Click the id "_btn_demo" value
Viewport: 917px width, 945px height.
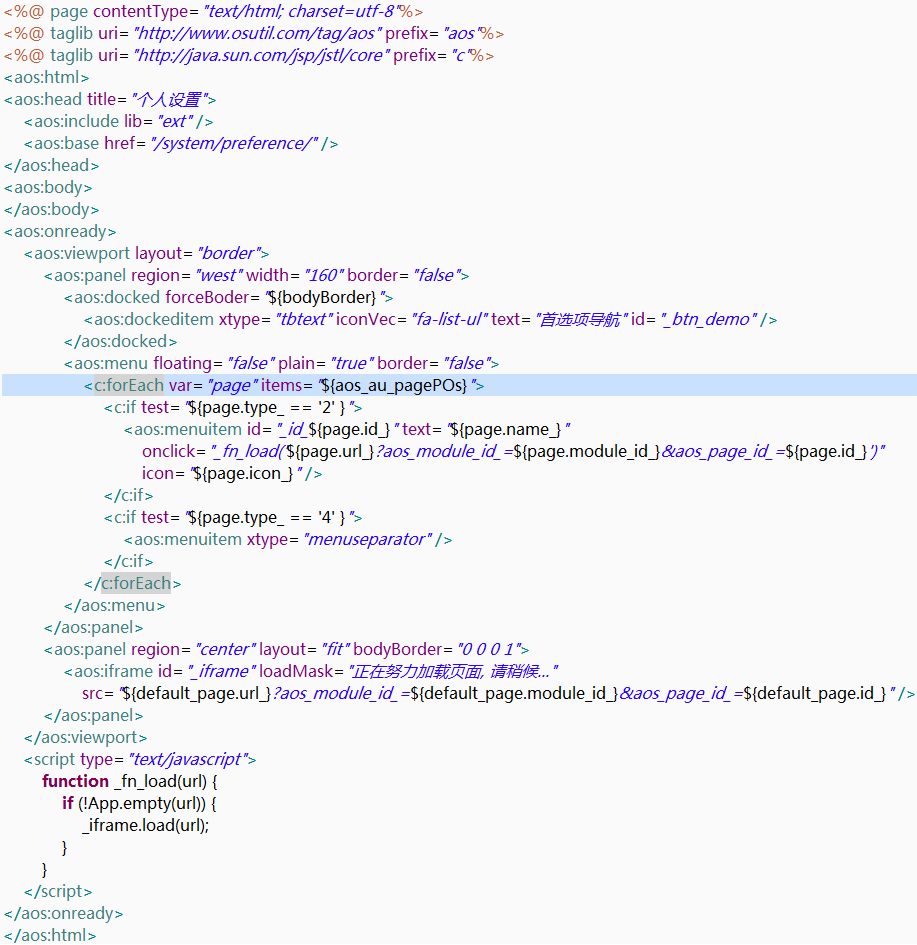pos(708,319)
